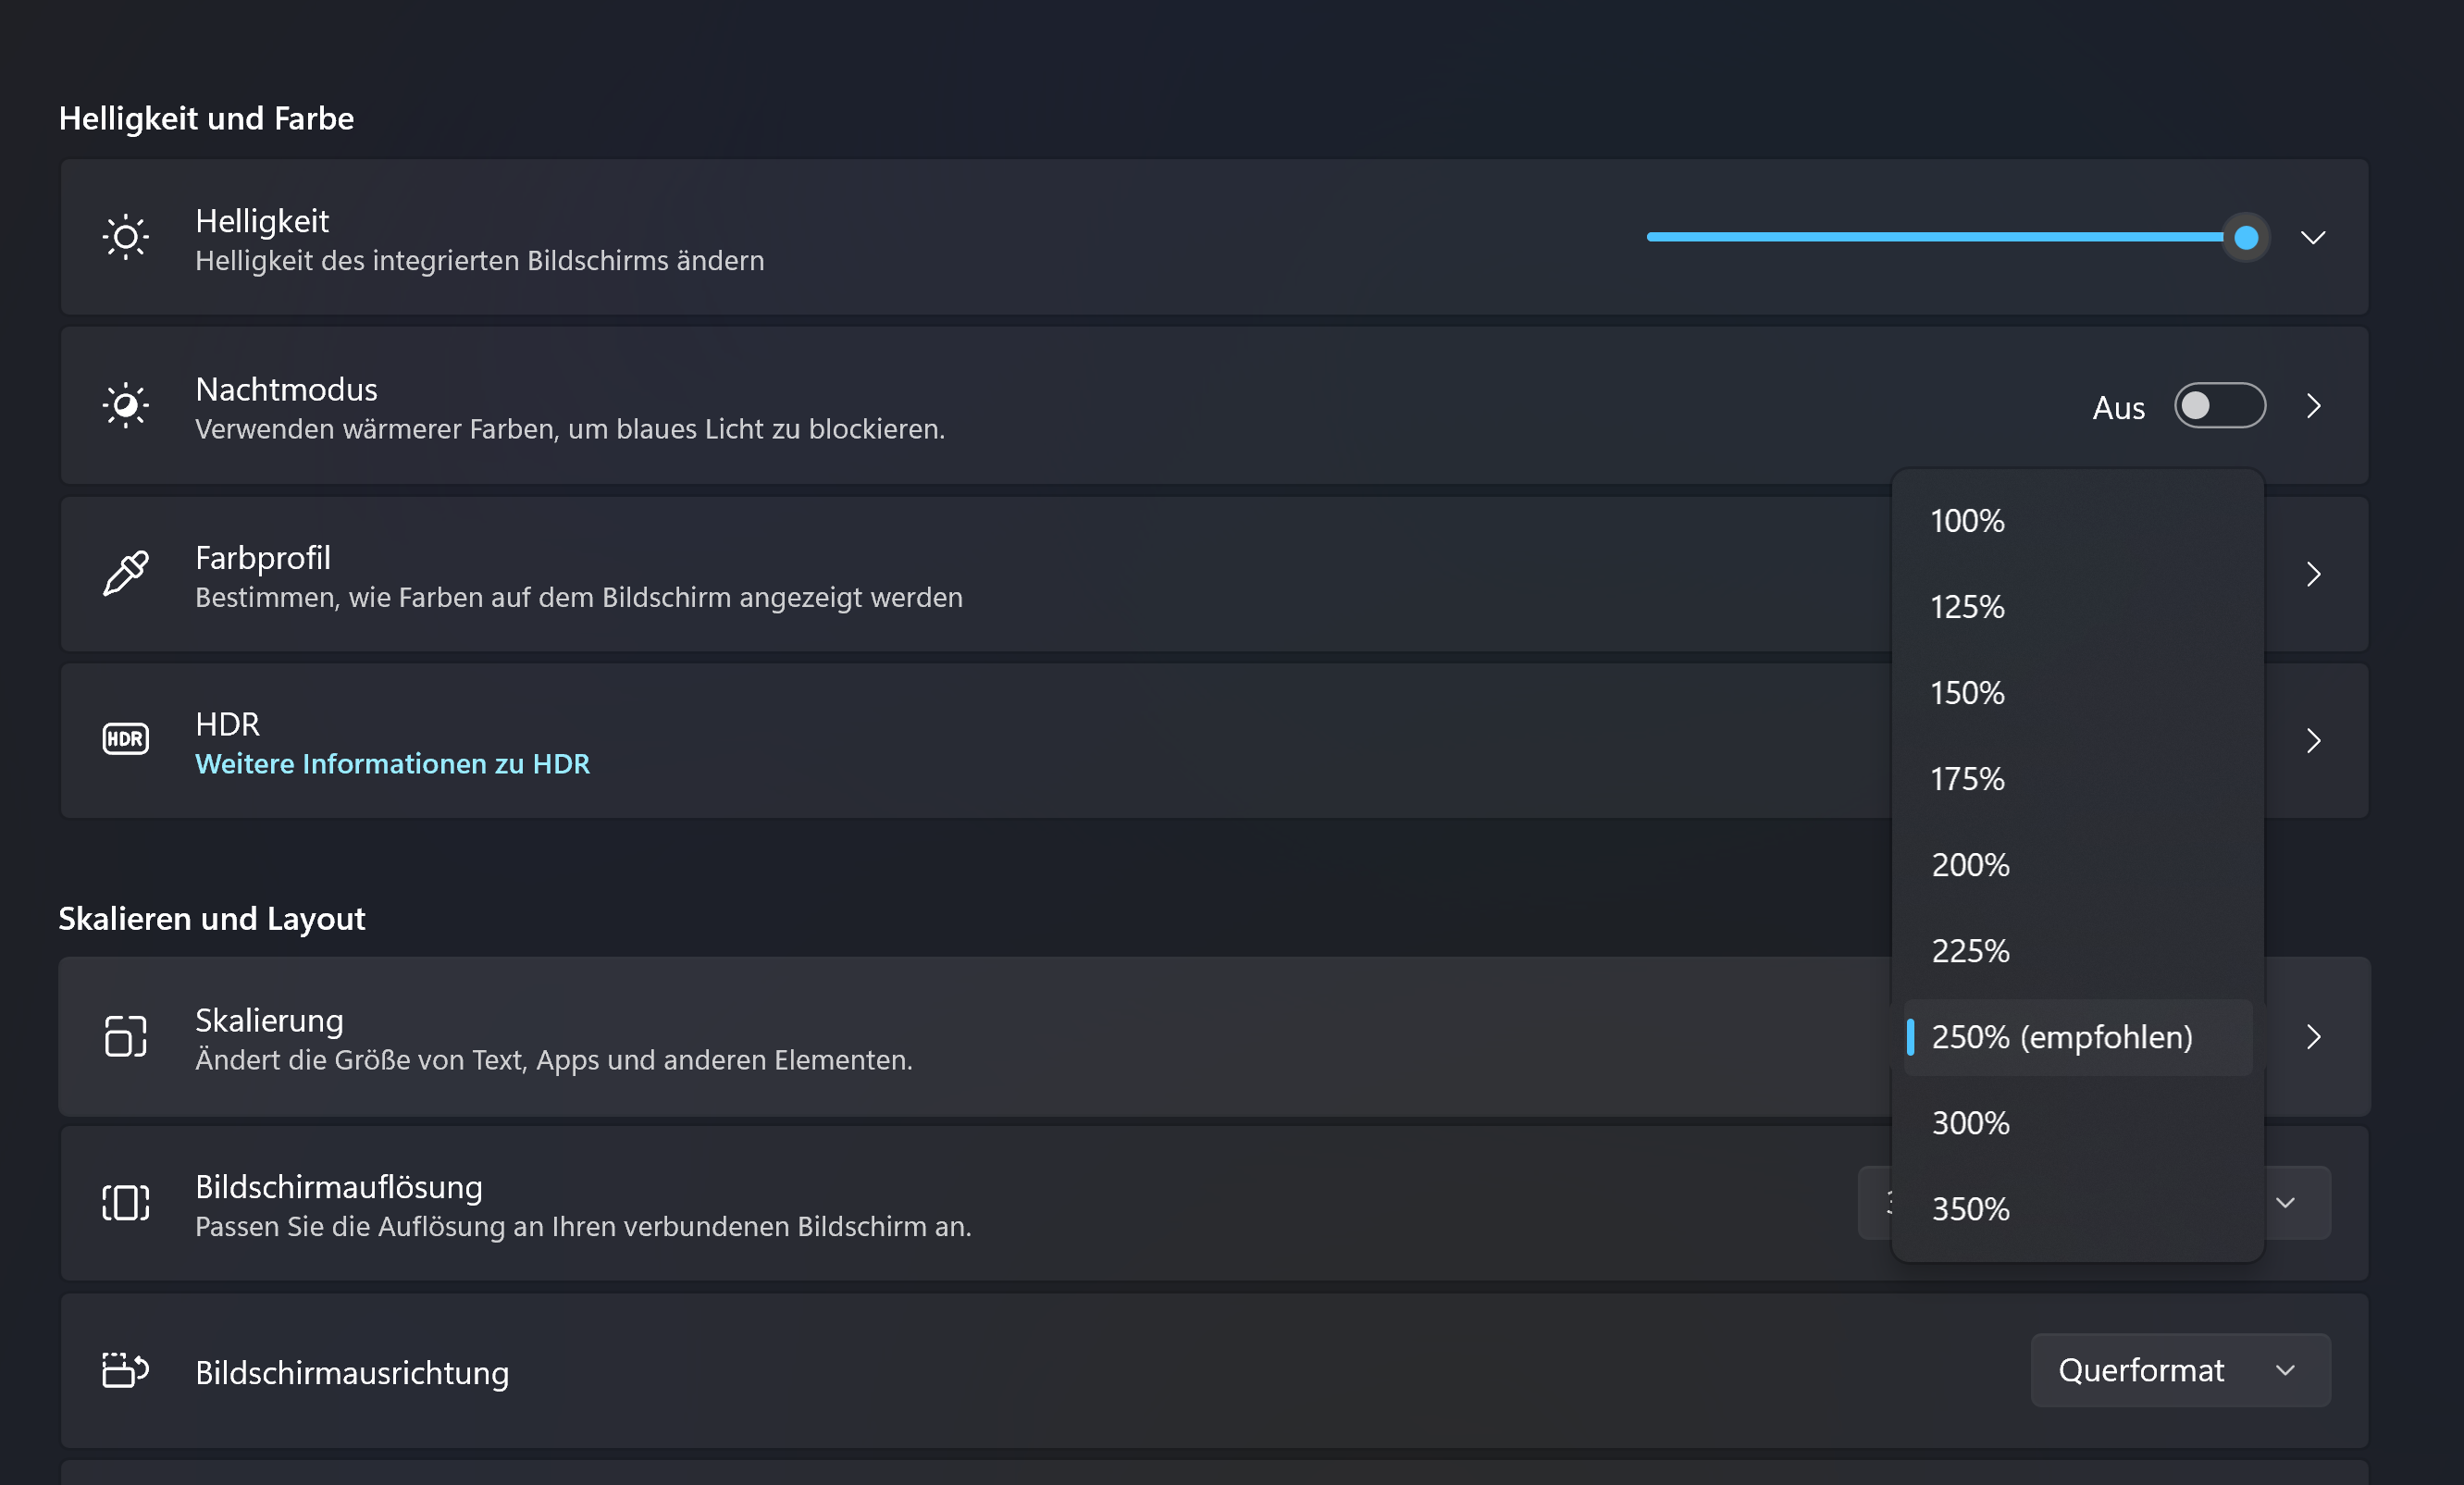Image resolution: width=2464 pixels, height=1485 pixels.
Task: Click the HDR badge icon
Action: point(125,740)
